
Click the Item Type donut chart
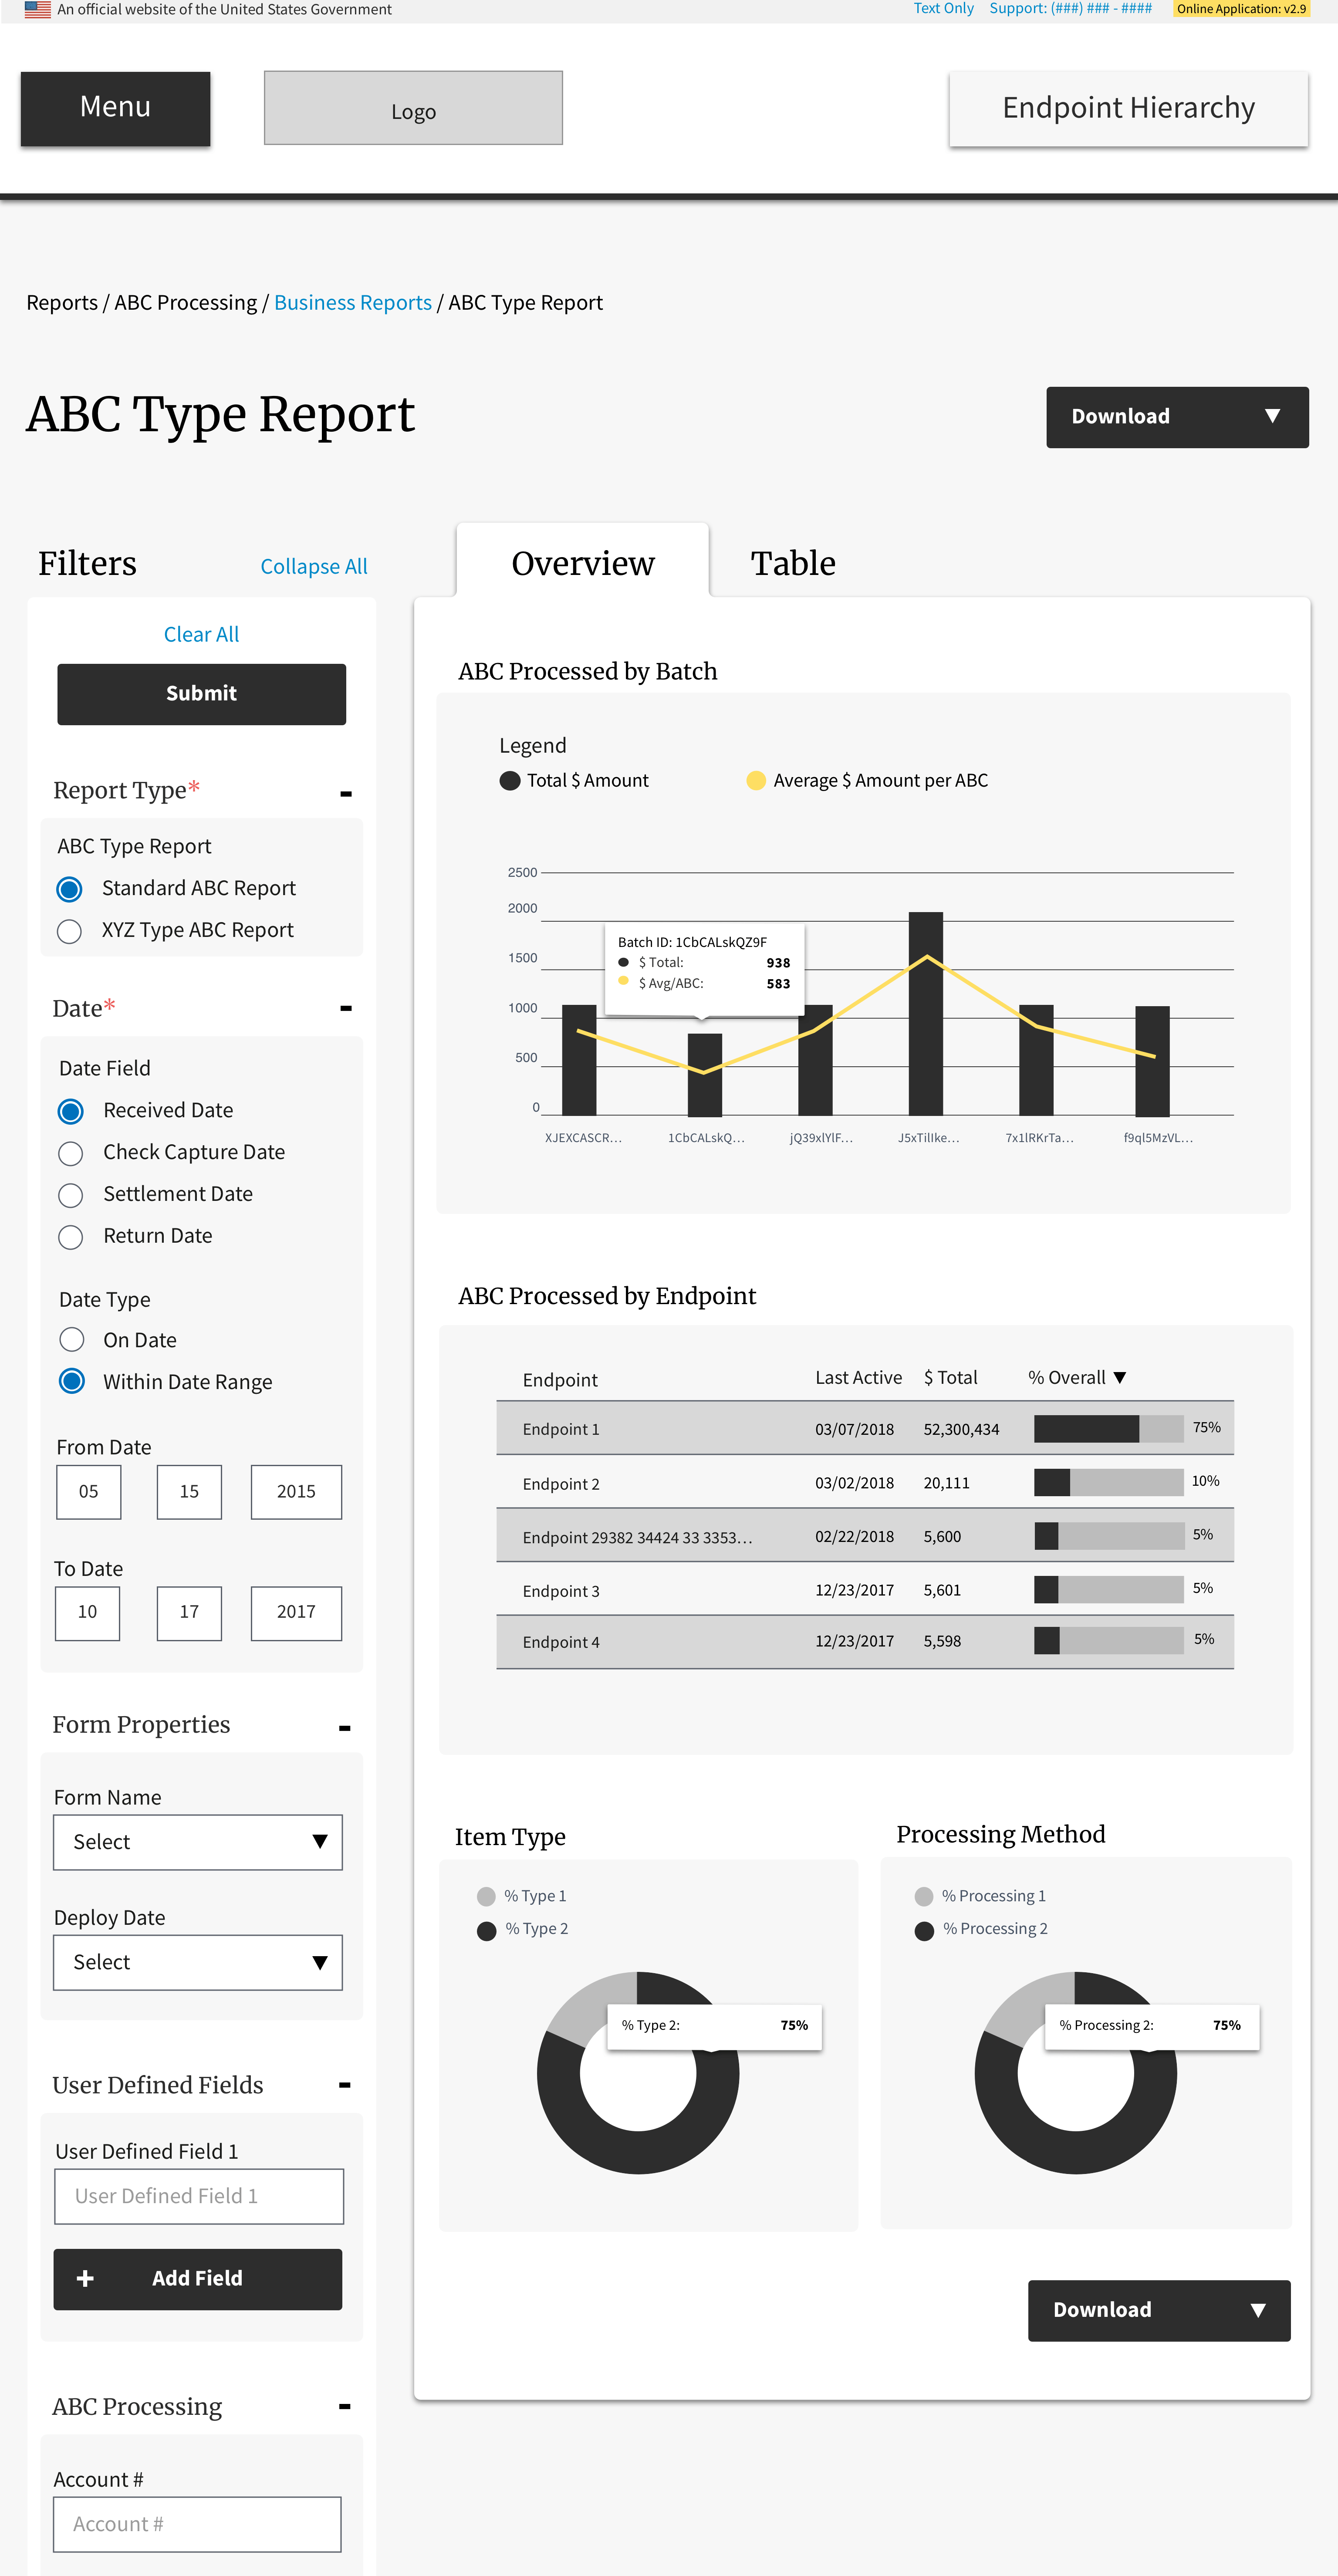(638, 2073)
